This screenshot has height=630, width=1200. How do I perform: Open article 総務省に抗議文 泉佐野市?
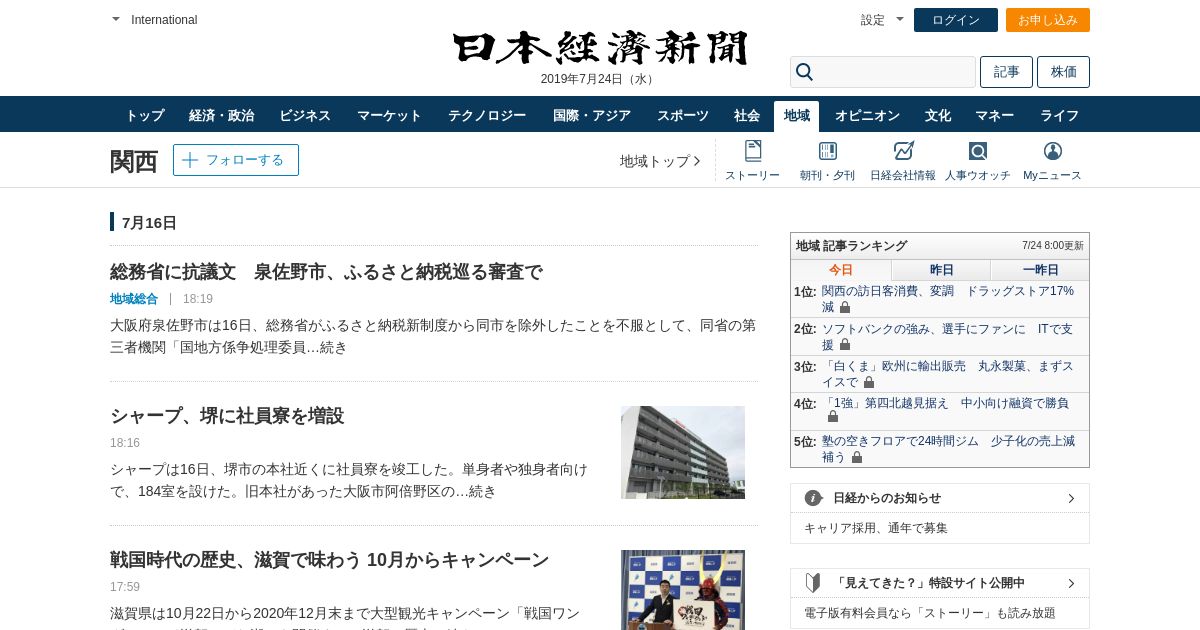(x=326, y=272)
